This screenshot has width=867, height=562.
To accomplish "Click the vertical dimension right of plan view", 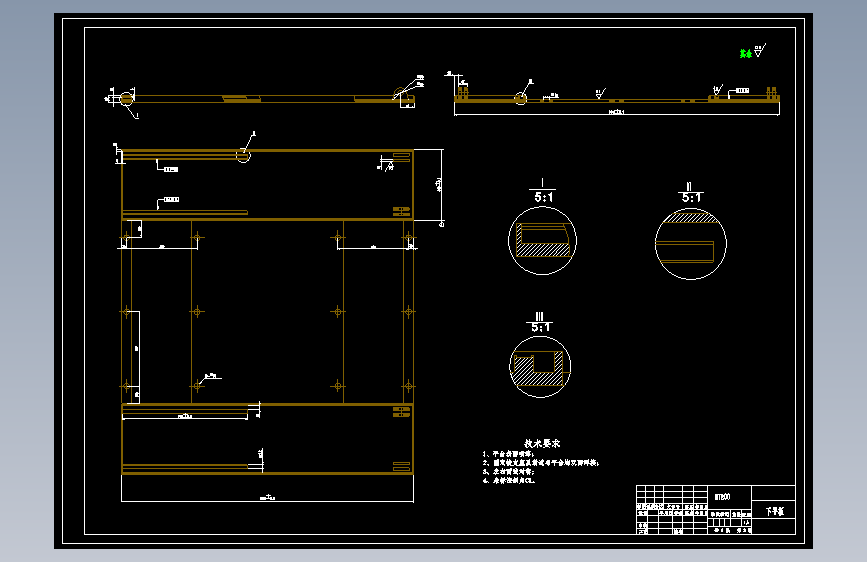I will 440,185.
